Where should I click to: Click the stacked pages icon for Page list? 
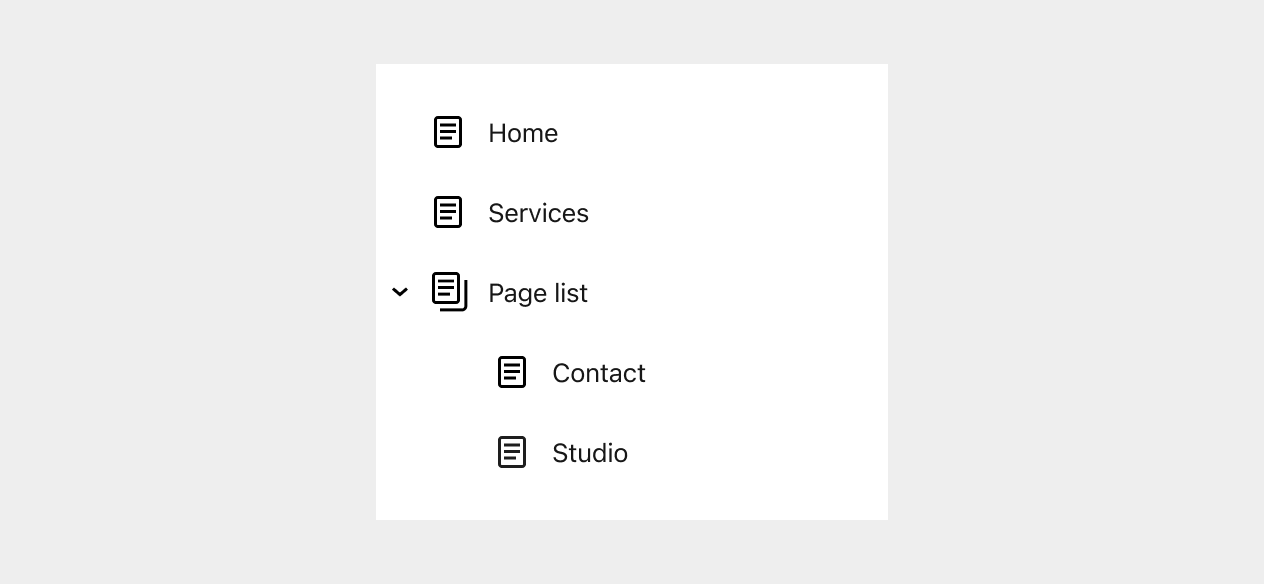click(x=450, y=291)
